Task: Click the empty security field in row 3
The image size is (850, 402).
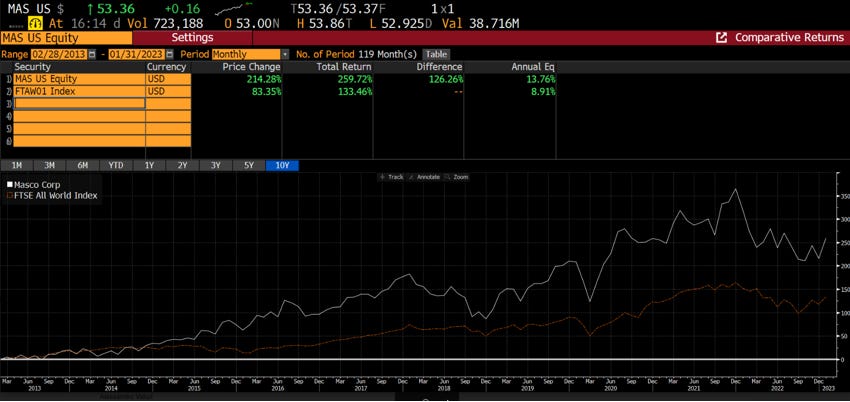Action: 79,103
